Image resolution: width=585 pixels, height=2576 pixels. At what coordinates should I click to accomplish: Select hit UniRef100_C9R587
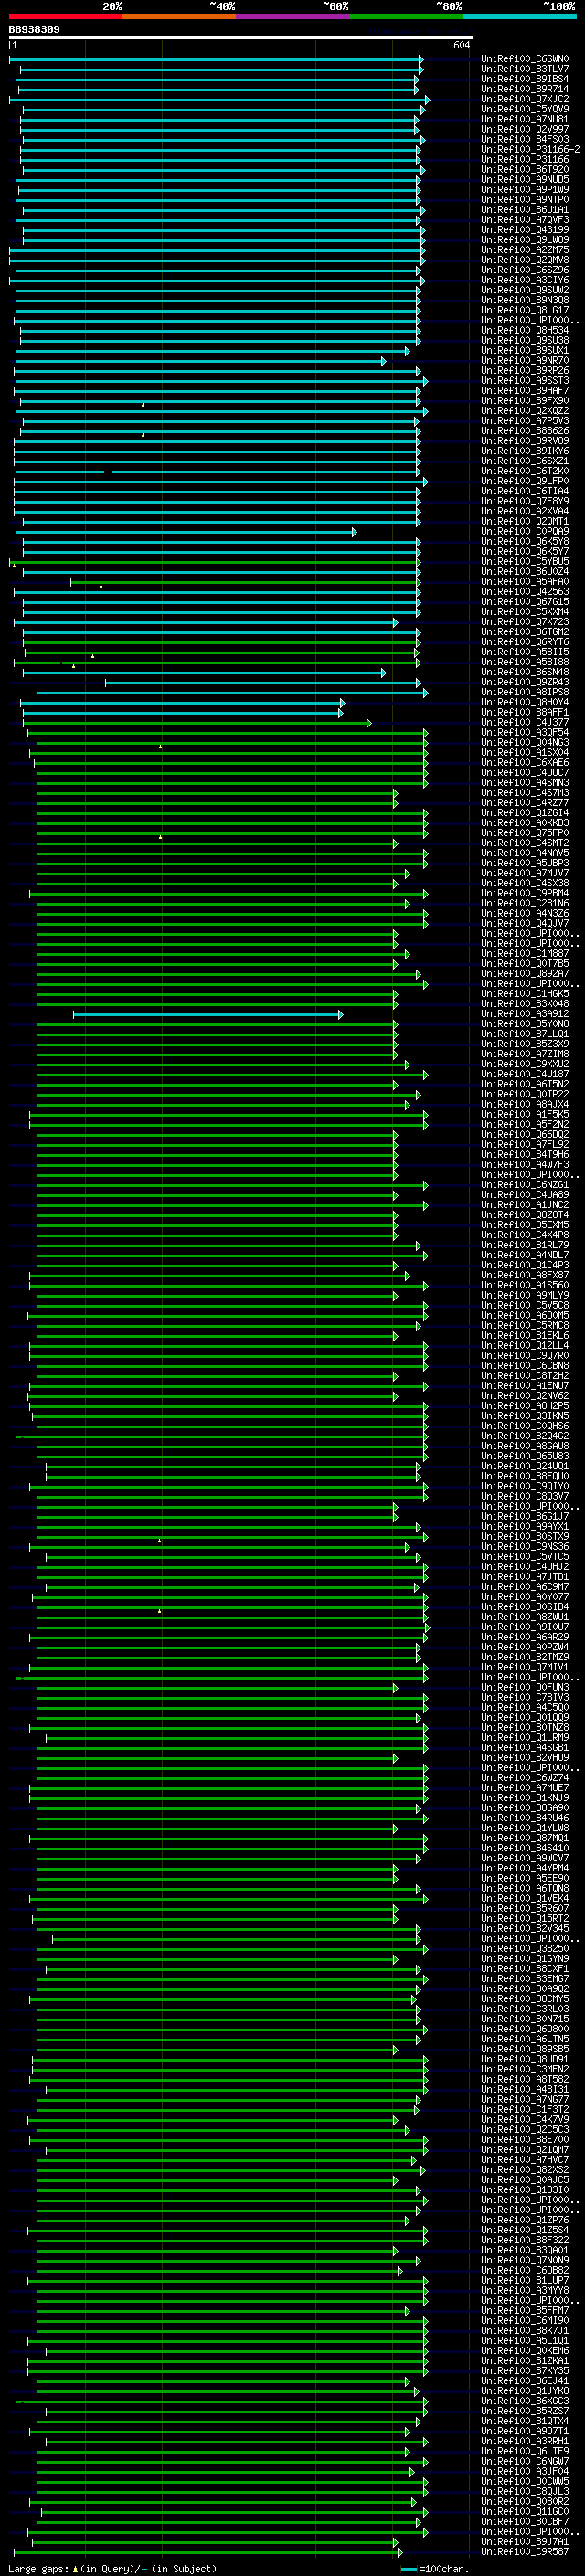[x=525, y=2553]
